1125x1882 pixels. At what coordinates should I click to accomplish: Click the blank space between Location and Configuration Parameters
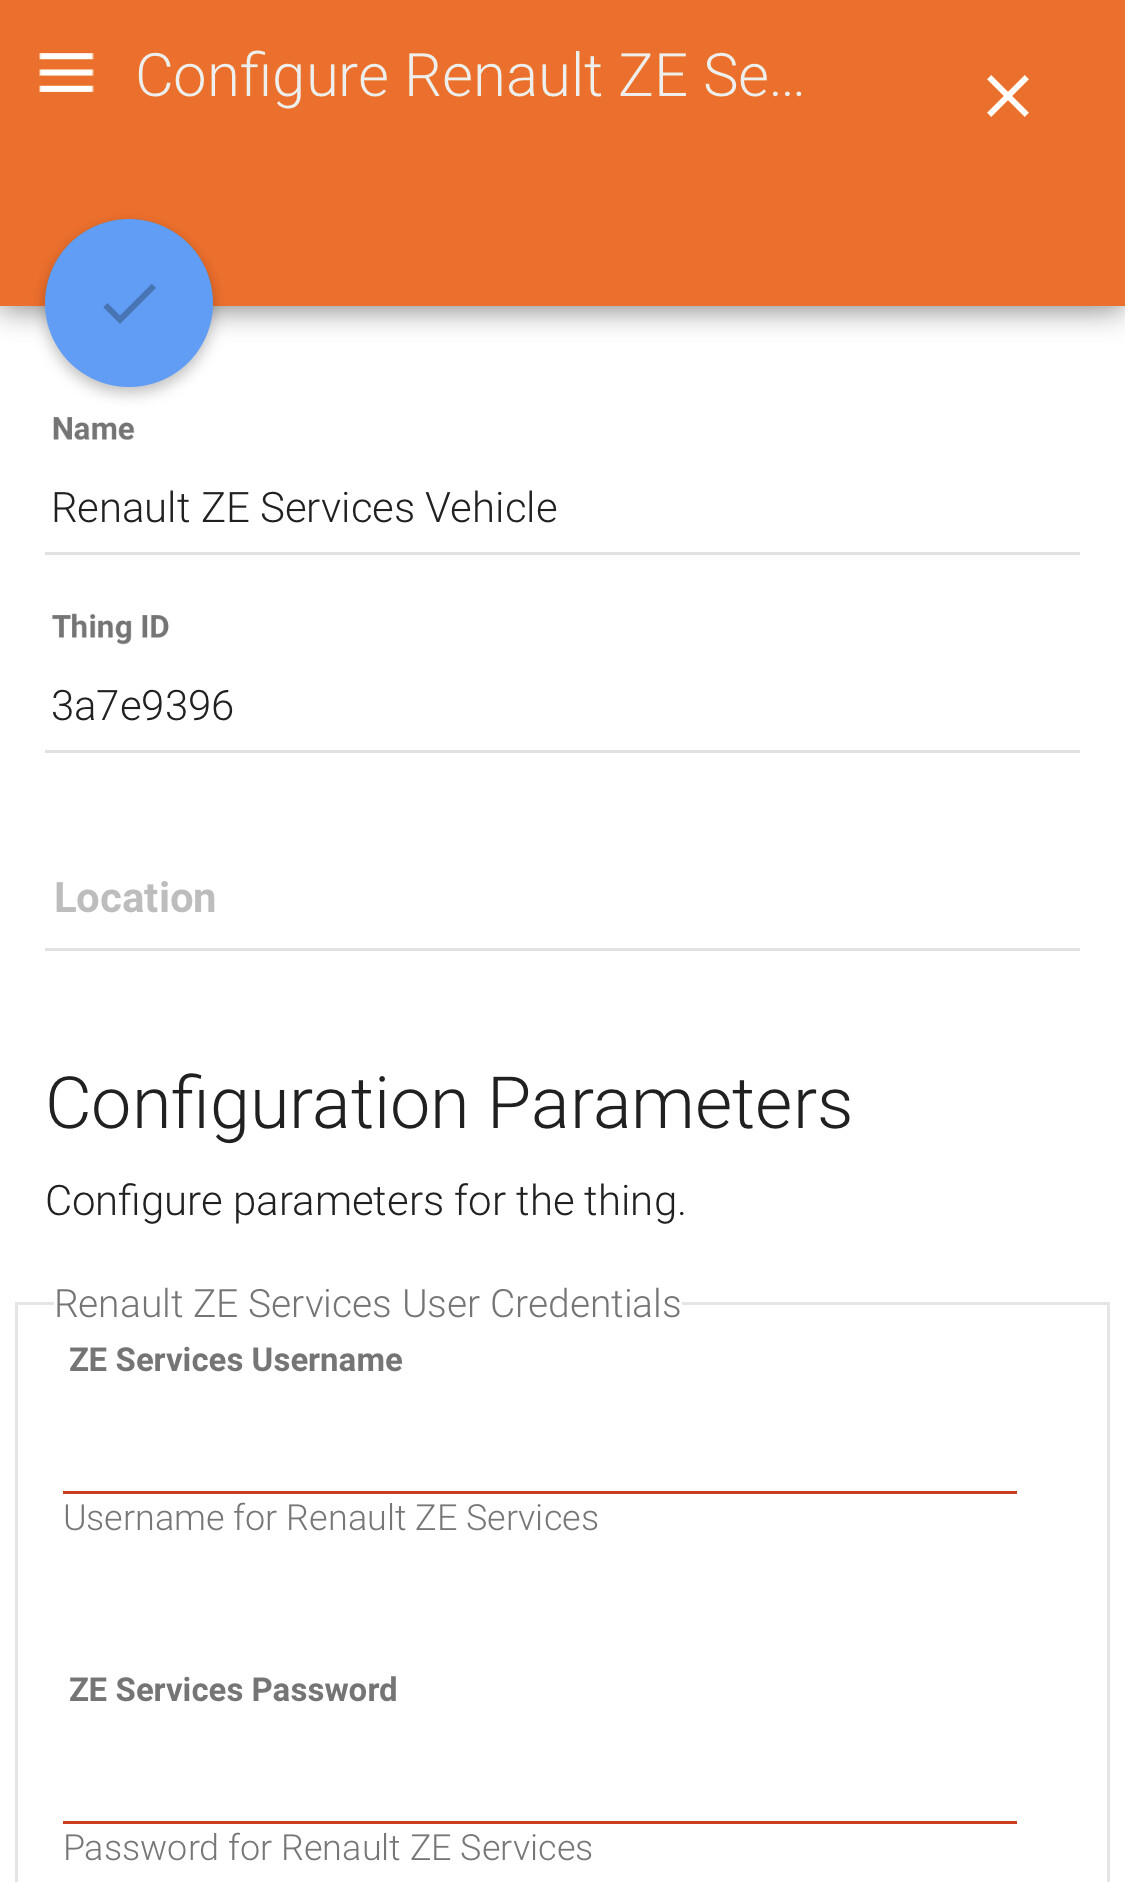(560, 1005)
